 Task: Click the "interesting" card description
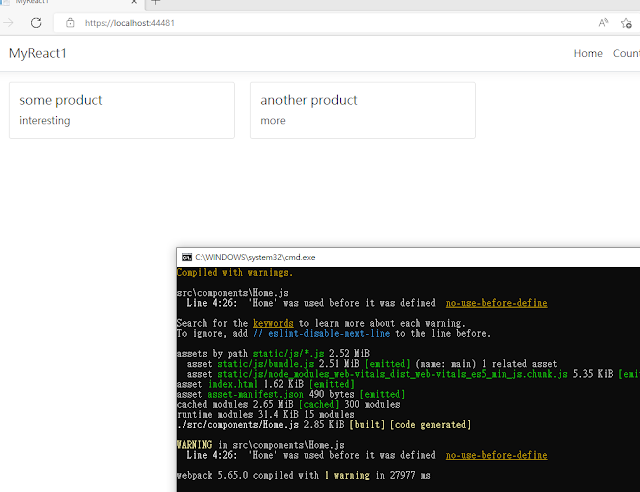[44, 120]
